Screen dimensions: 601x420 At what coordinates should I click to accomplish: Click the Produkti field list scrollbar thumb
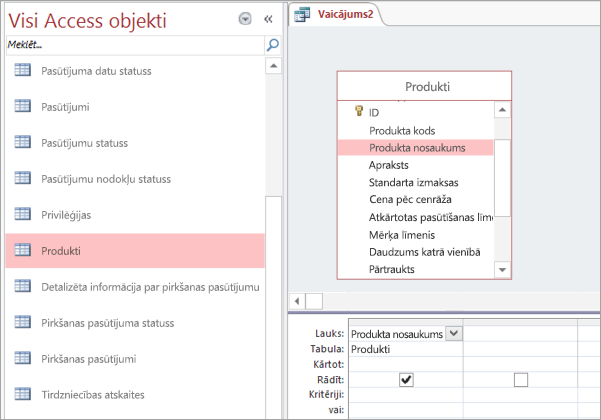click(502, 178)
